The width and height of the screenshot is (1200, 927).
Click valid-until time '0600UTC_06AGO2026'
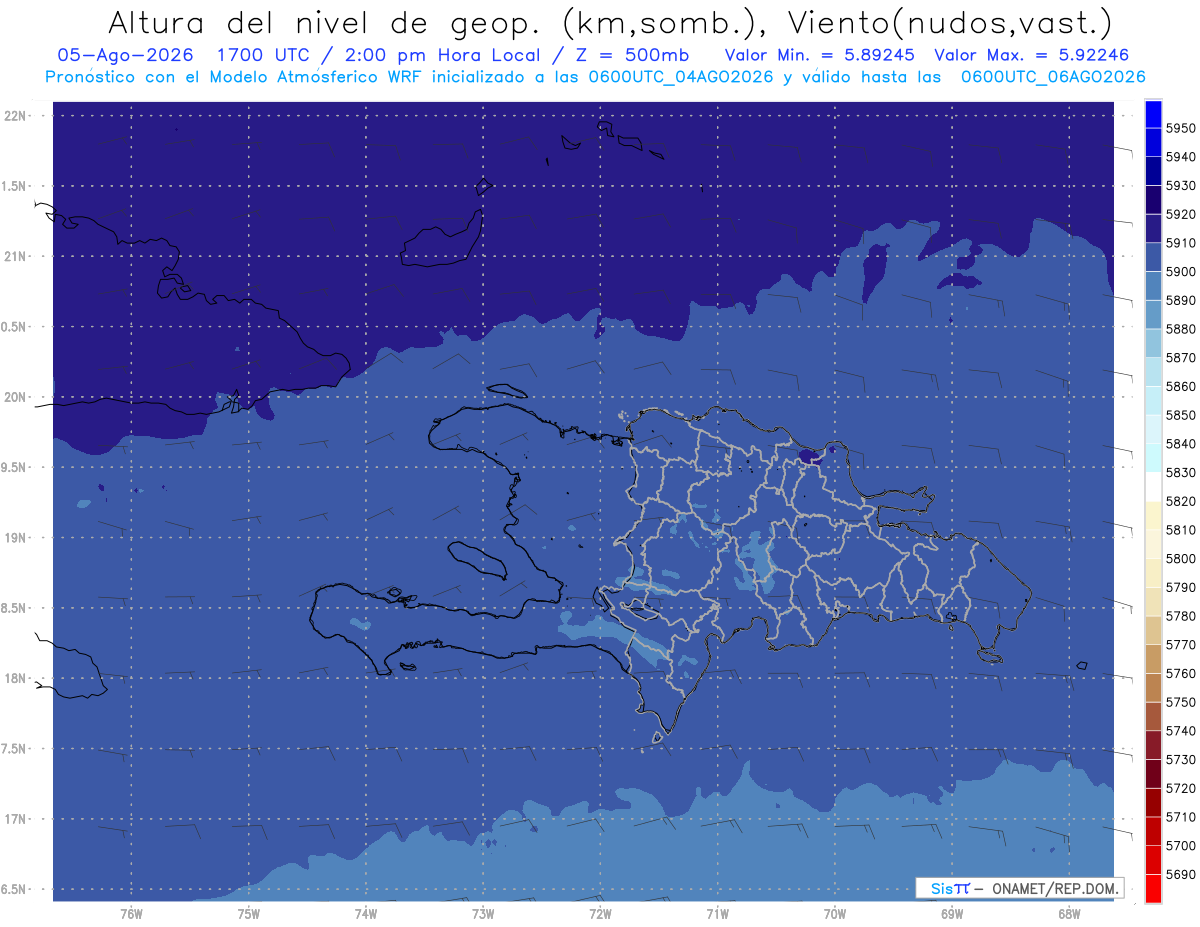[x=1053, y=76]
